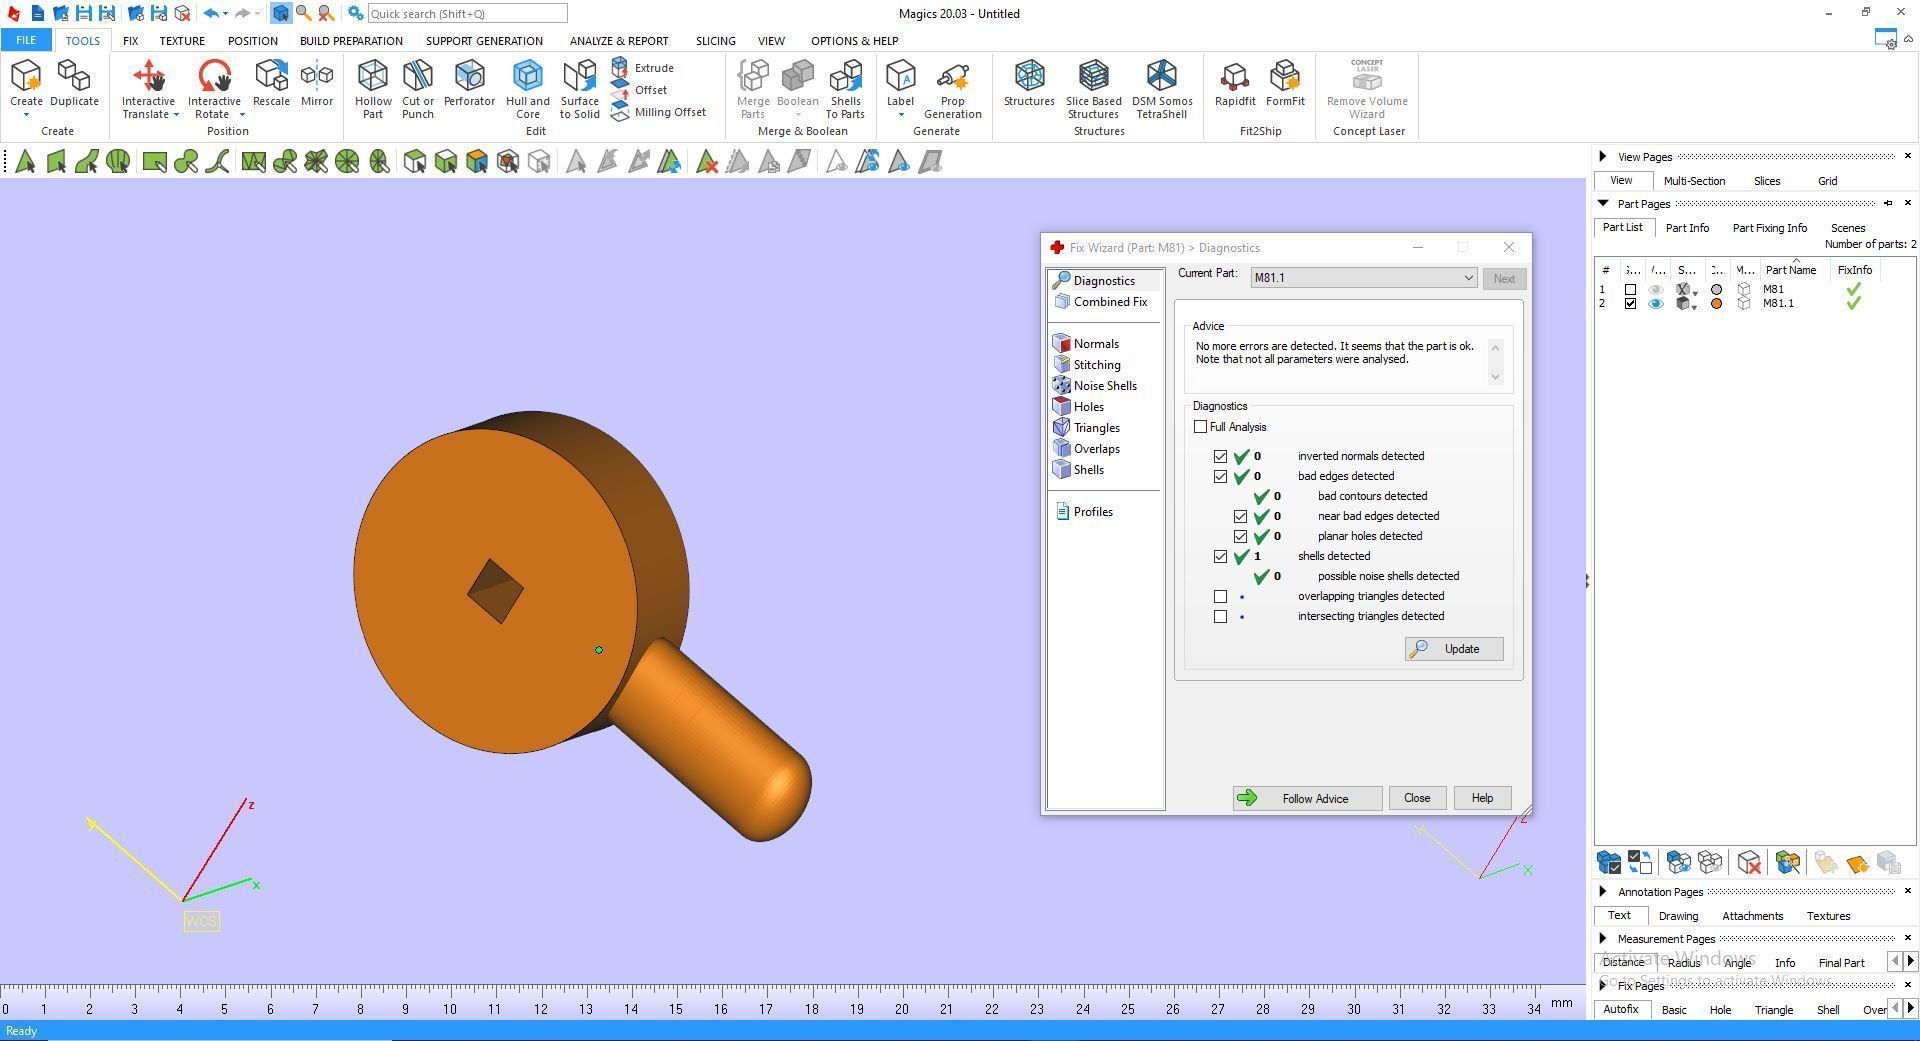Open Interactive Translate dropdown arrow

(176, 115)
